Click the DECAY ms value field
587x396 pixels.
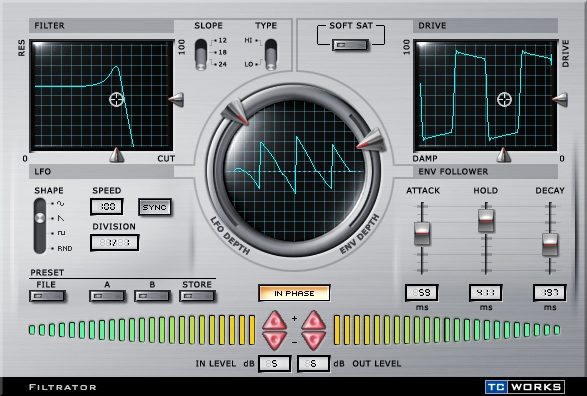point(550,292)
